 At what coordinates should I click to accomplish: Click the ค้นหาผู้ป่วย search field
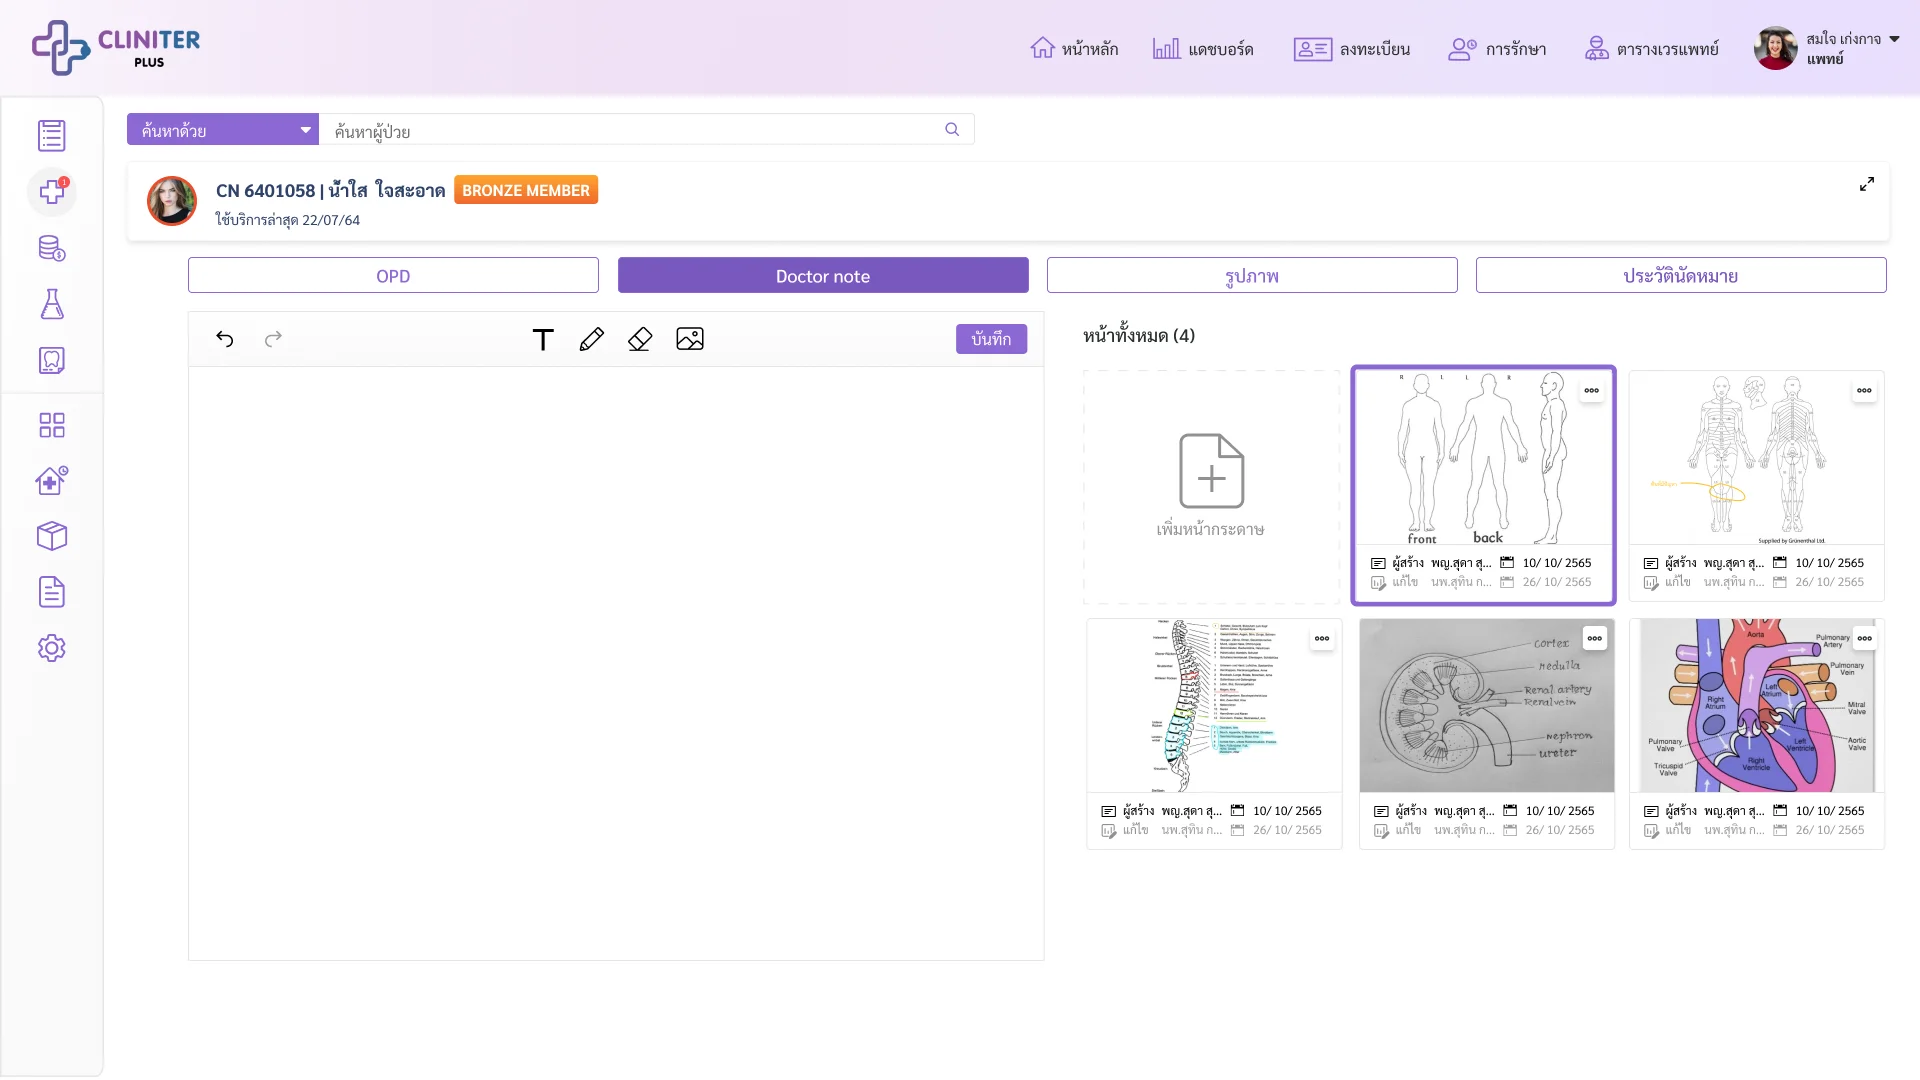coord(646,130)
